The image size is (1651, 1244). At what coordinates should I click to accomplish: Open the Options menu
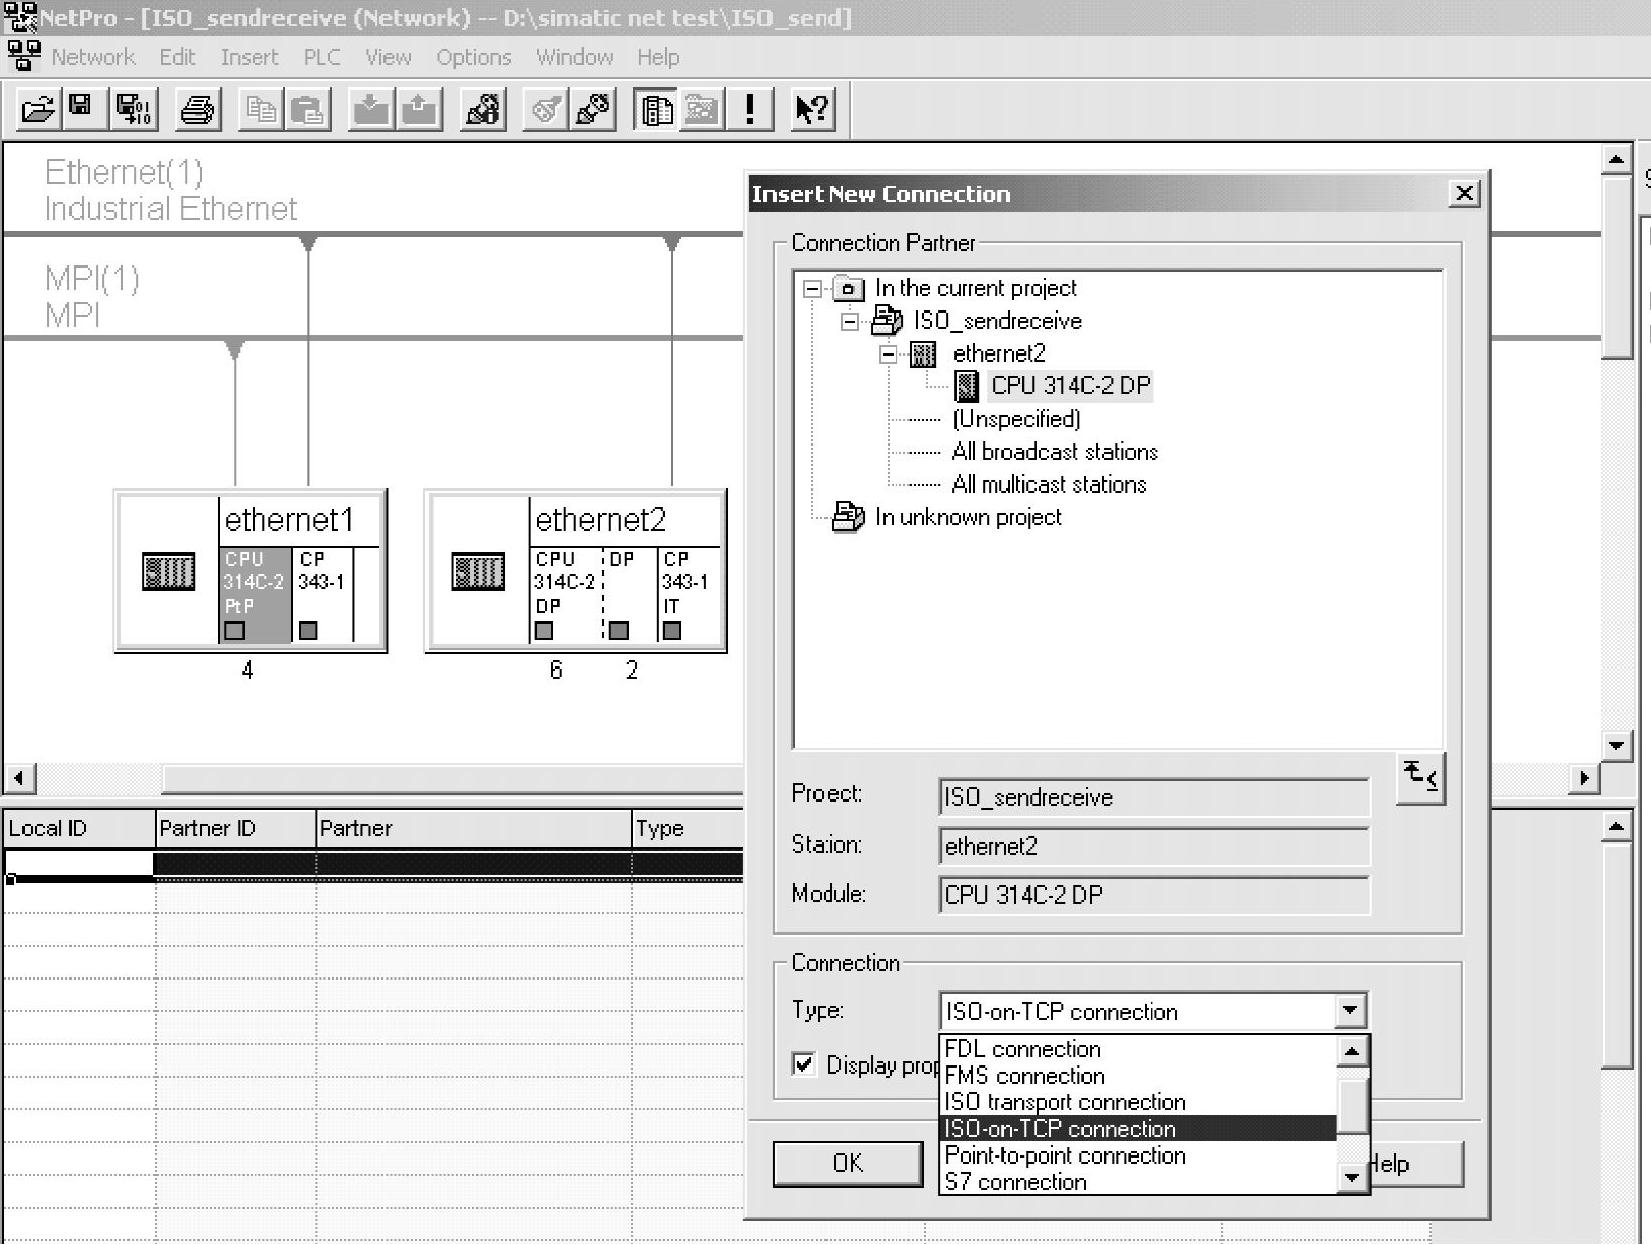pyautogui.click(x=473, y=57)
